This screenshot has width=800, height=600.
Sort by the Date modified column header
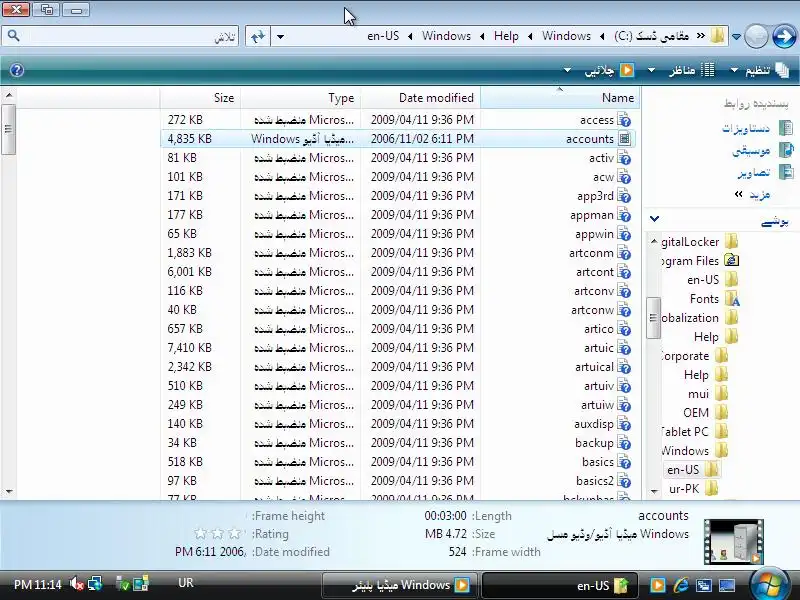pyautogui.click(x=421, y=97)
